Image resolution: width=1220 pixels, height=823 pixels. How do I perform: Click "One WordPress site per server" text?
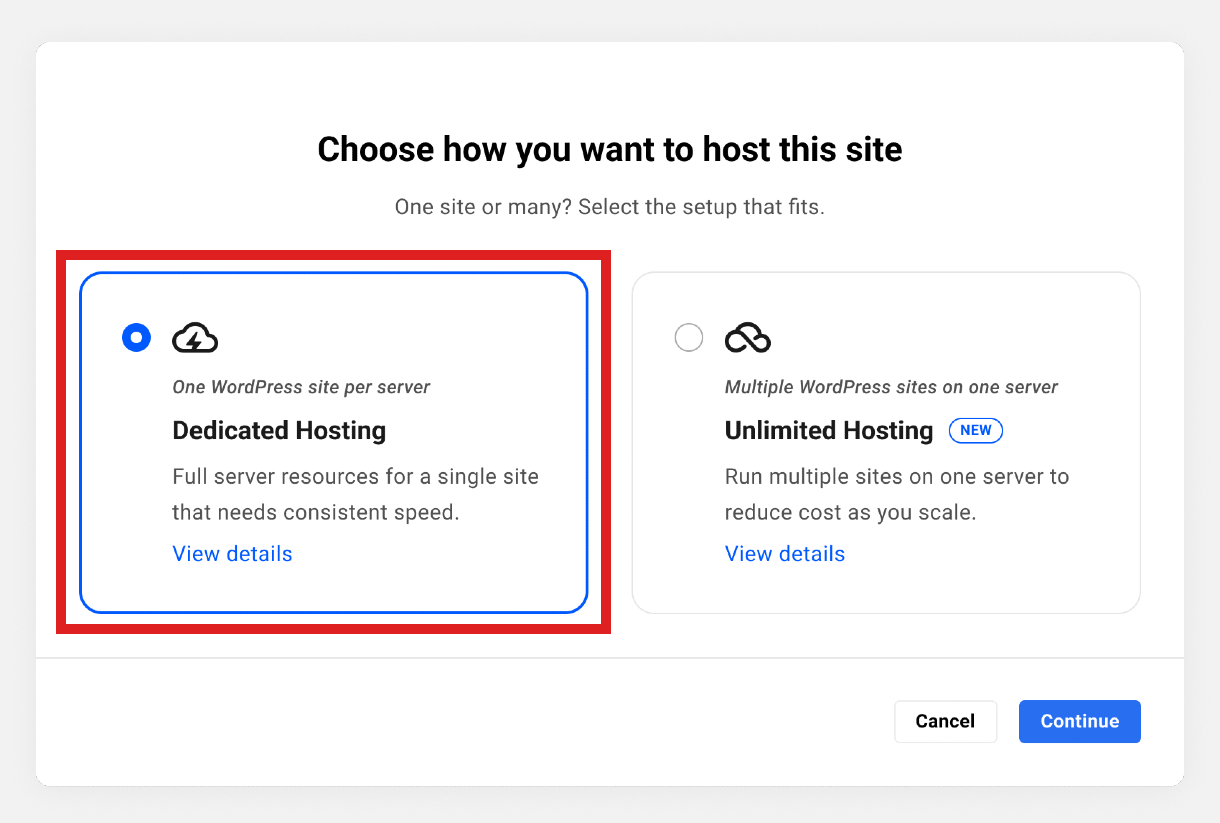(301, 387)
